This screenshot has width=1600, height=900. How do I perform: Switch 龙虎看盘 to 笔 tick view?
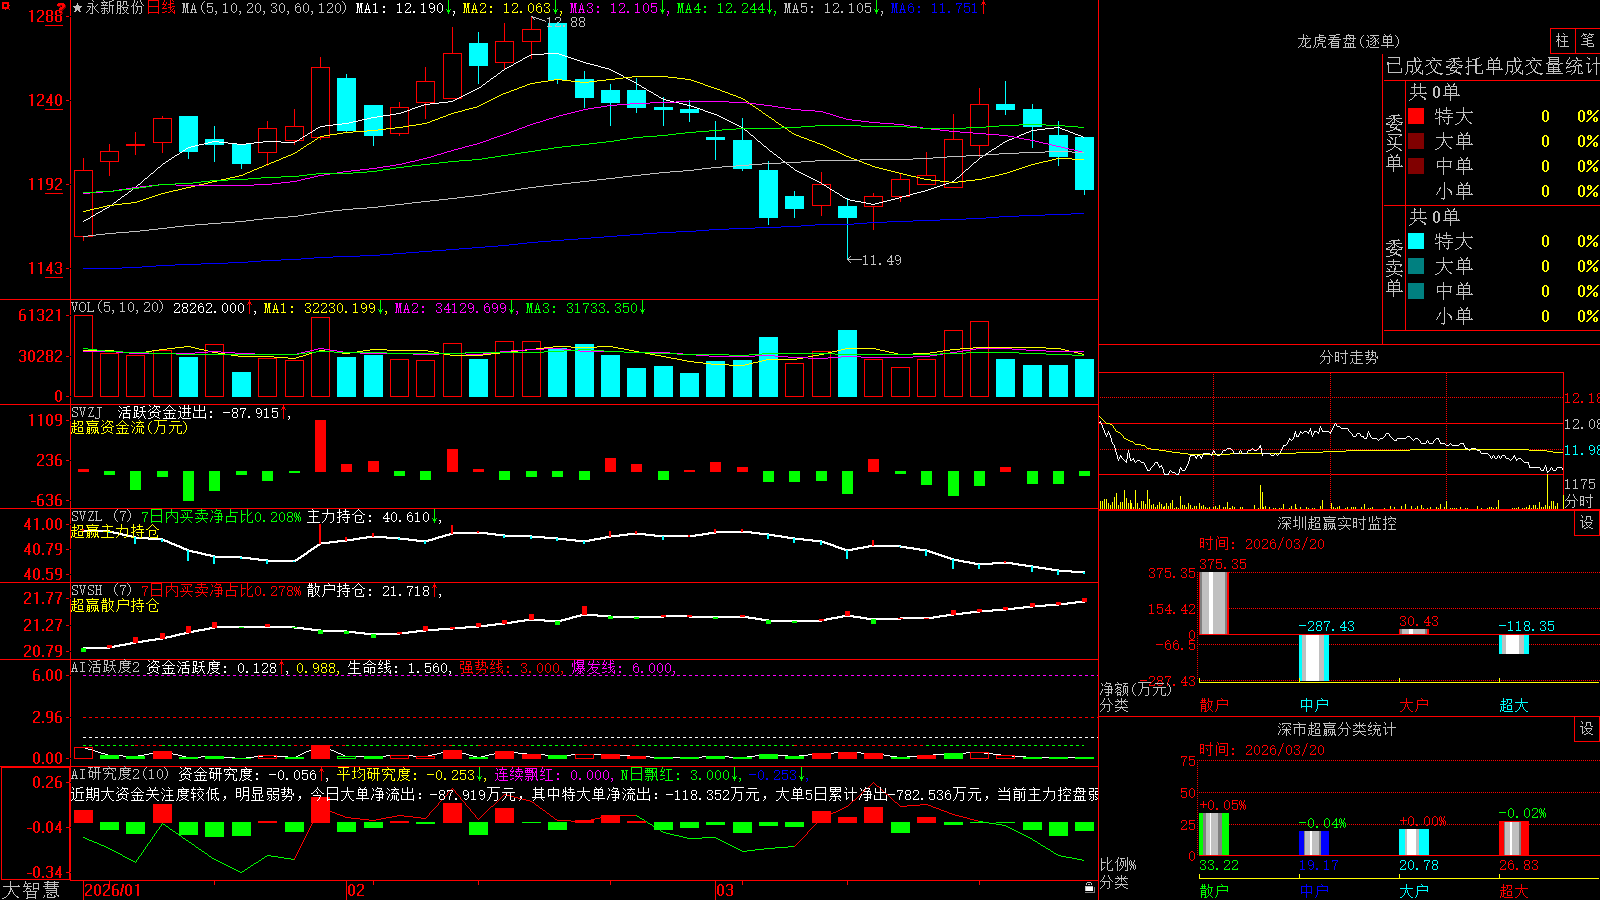point(1588,40)
